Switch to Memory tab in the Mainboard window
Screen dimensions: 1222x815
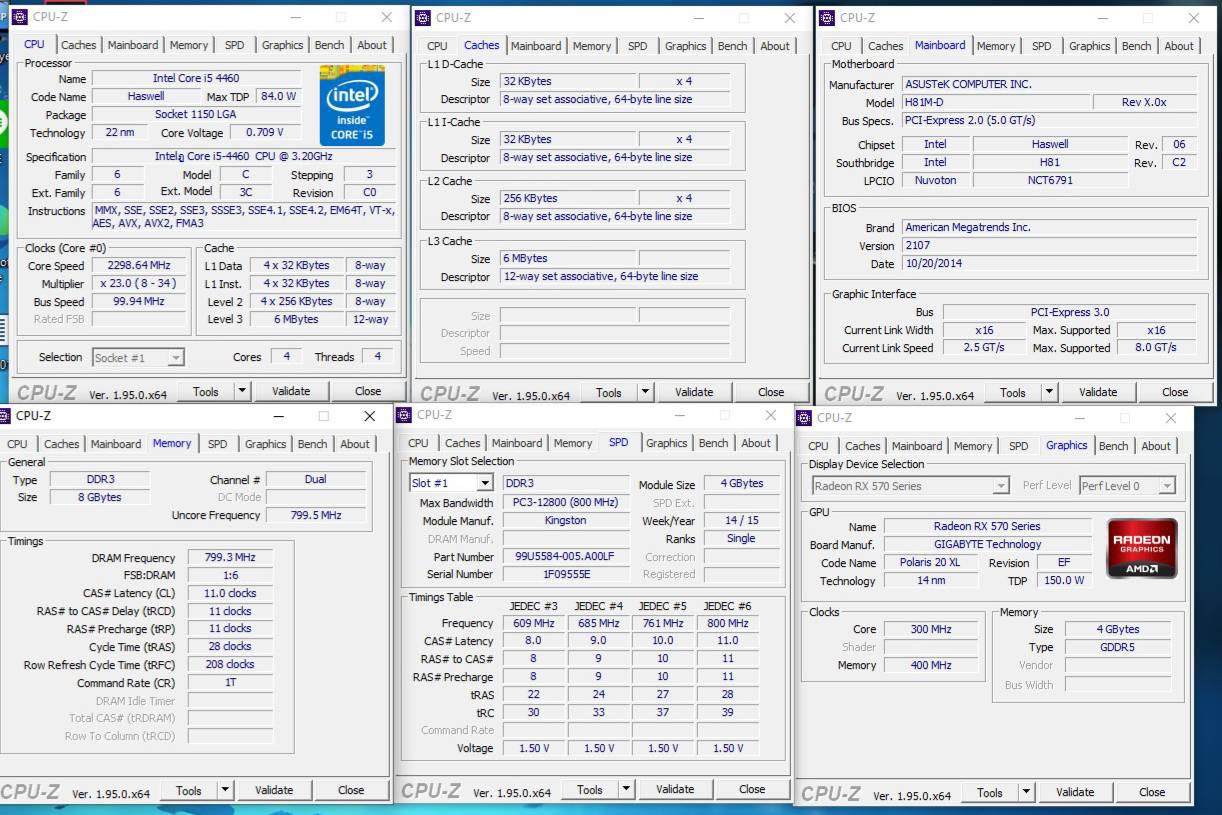996,46
